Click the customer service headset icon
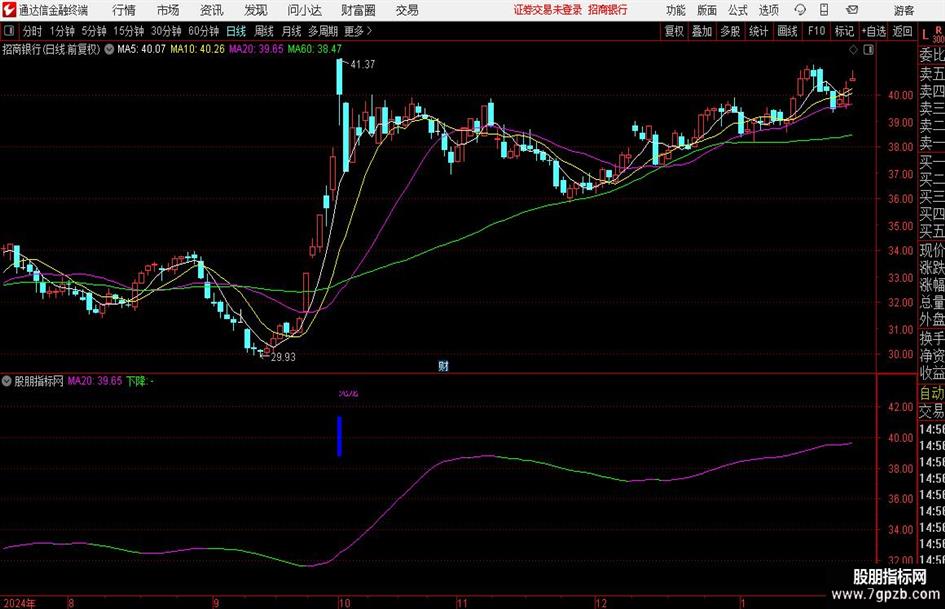Image resolution: width=945 pixels, height=609 pixels. pyautogui.click(x=800, y=10)
